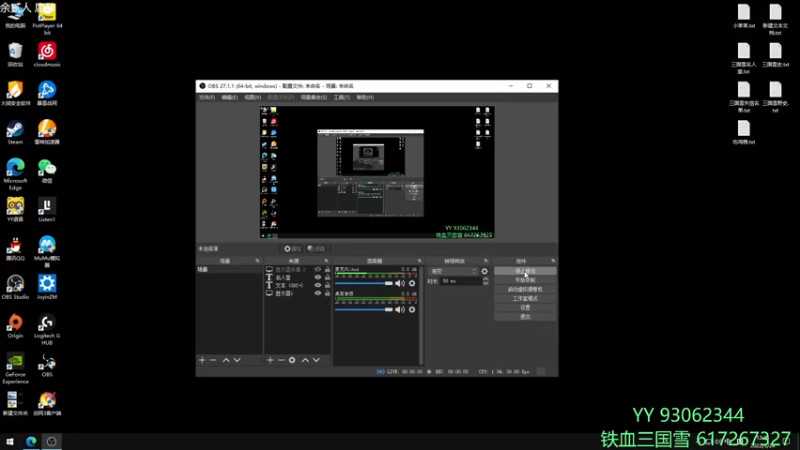The height and width of the screenshot is (450, 800).
Task: Toggle visibility of Display Capture 2 source
Action: tap(318, 269)
